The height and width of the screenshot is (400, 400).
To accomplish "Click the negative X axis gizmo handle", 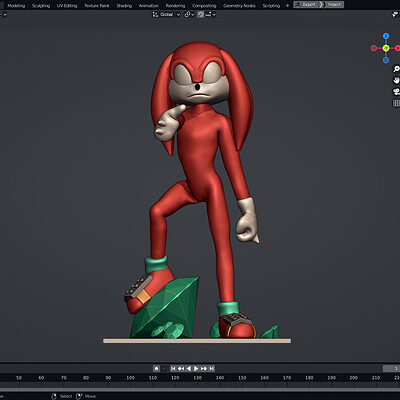I will (x=374, y=48).
